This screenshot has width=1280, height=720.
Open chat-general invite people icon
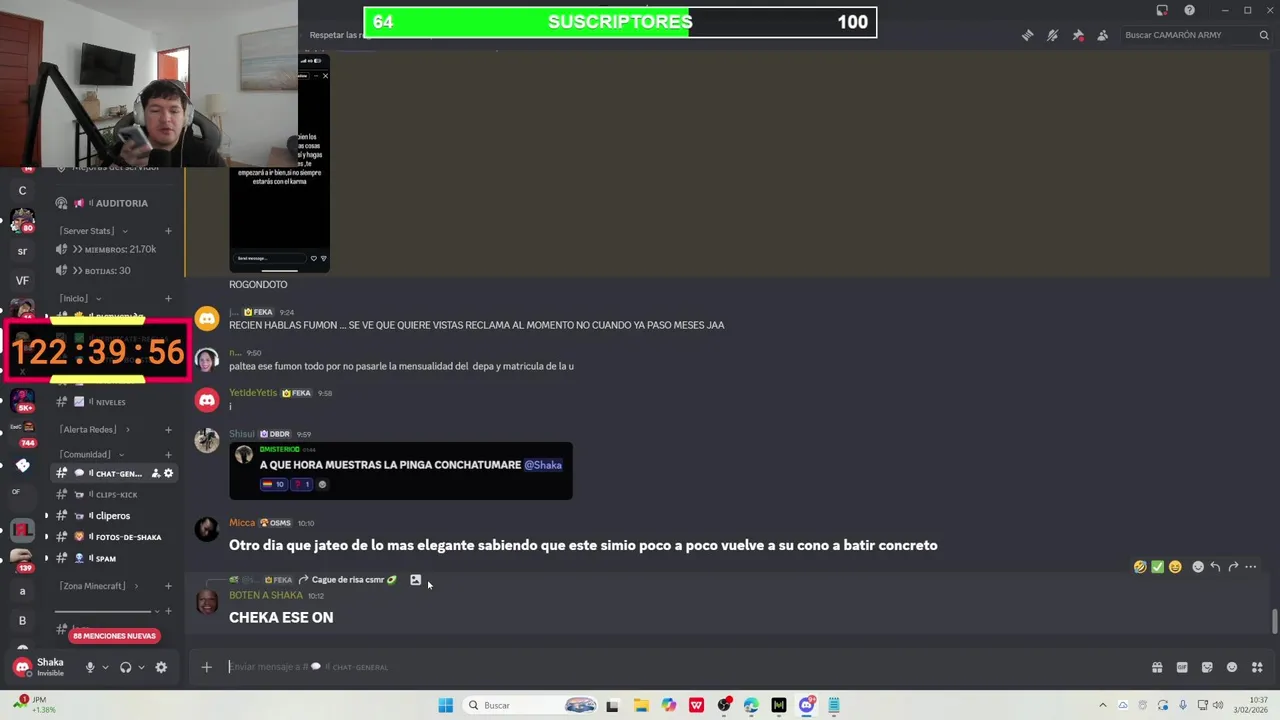(155, 473)
